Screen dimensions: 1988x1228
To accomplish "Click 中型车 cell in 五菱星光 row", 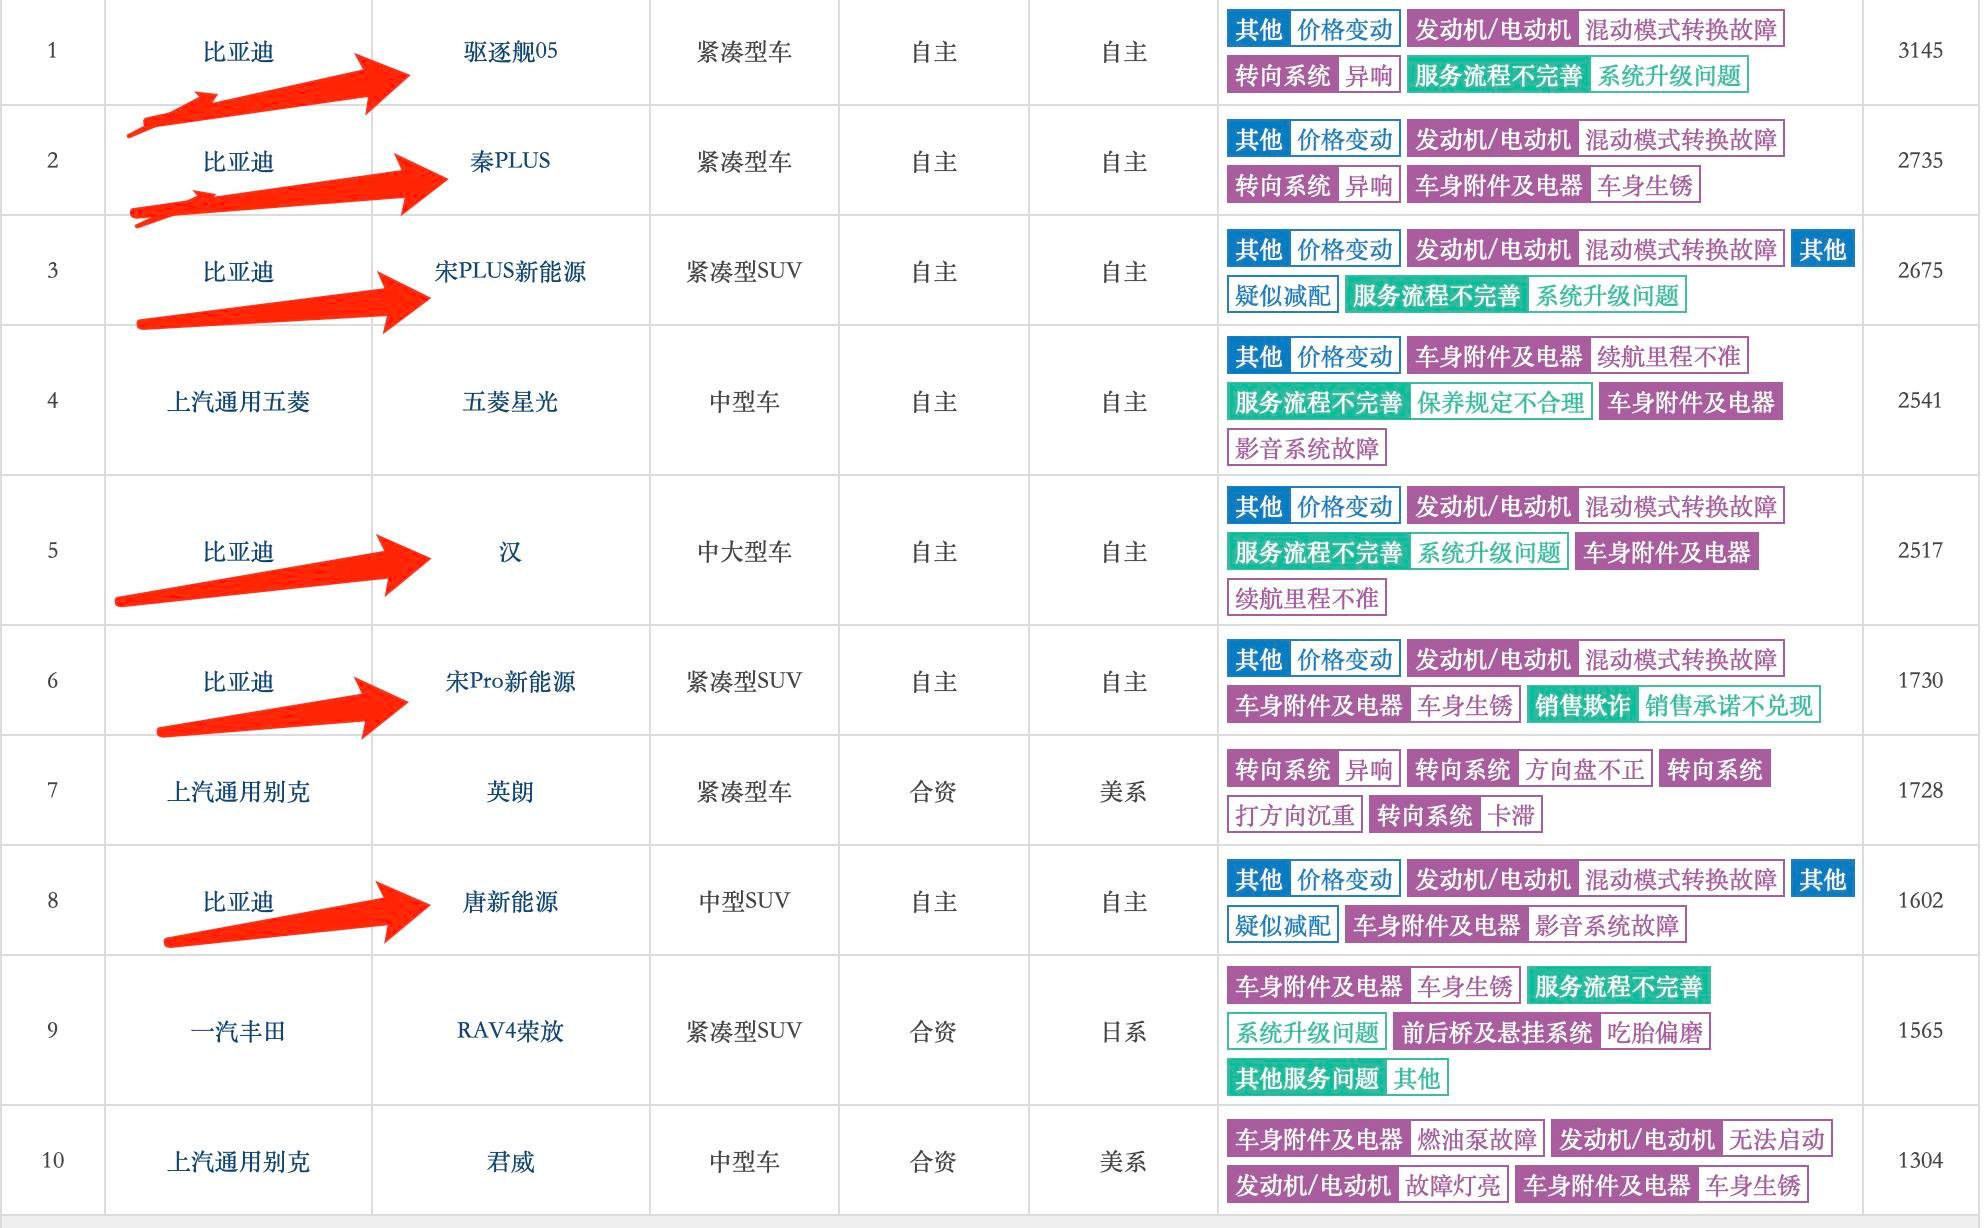I will (744, 401).
